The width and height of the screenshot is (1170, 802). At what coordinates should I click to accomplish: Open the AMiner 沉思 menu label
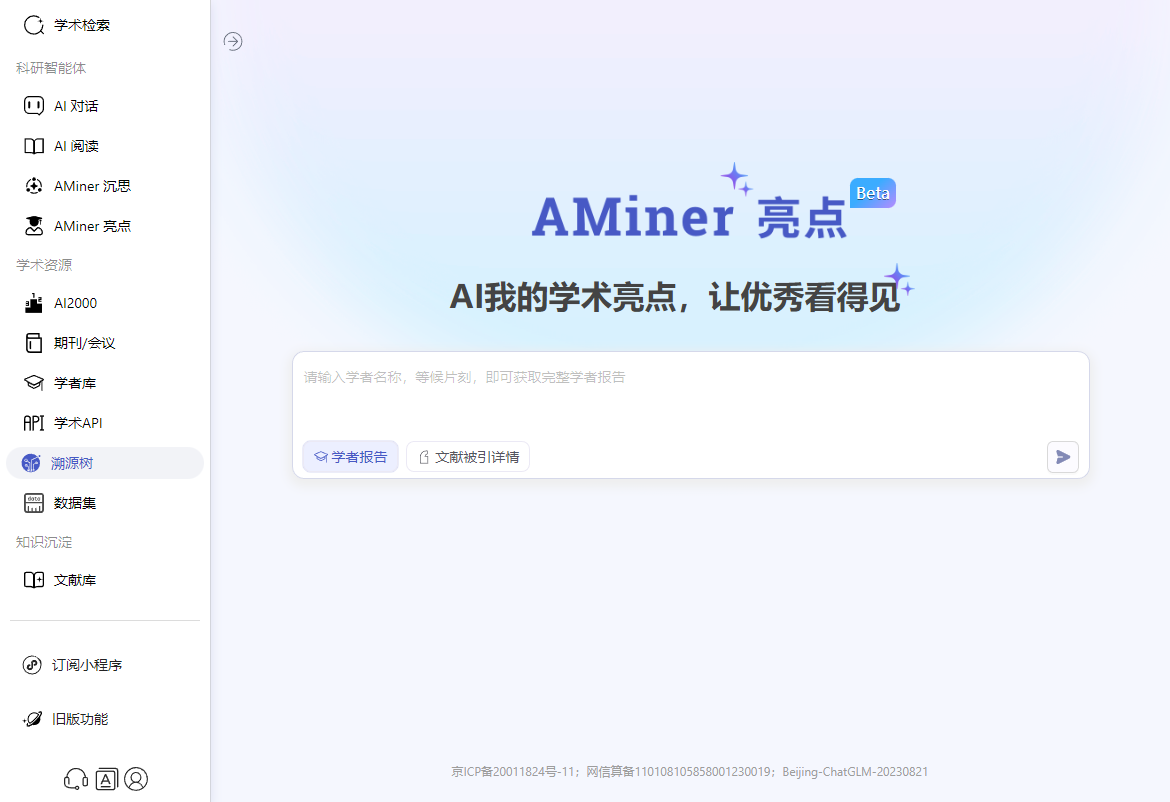click(93, 186)
